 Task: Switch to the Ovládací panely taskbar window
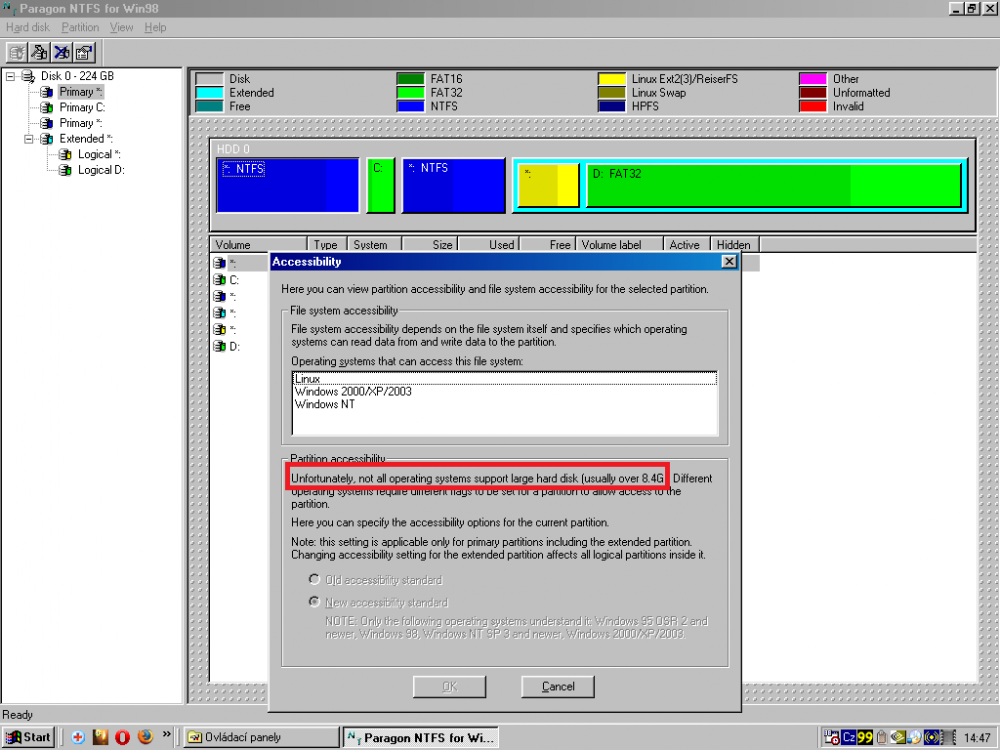pos(260,738)
